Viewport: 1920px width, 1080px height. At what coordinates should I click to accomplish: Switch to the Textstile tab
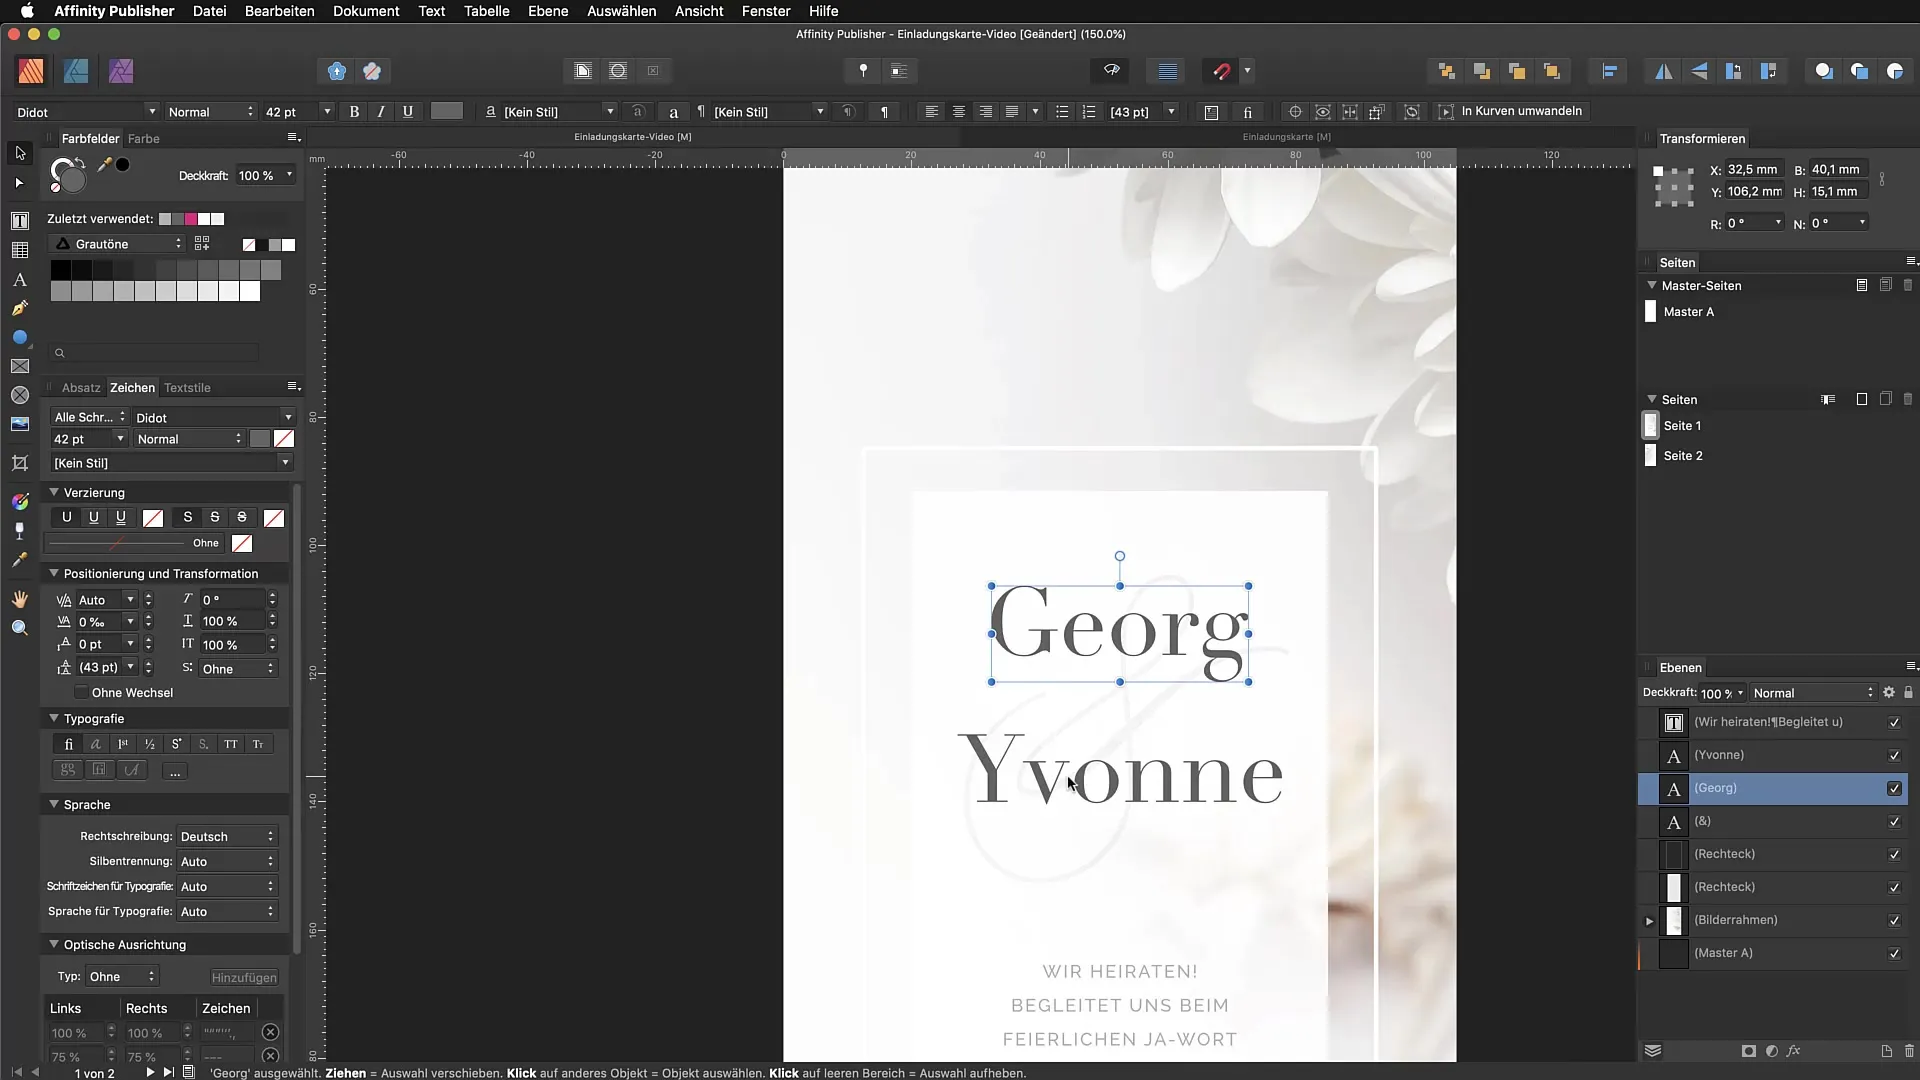187,388
